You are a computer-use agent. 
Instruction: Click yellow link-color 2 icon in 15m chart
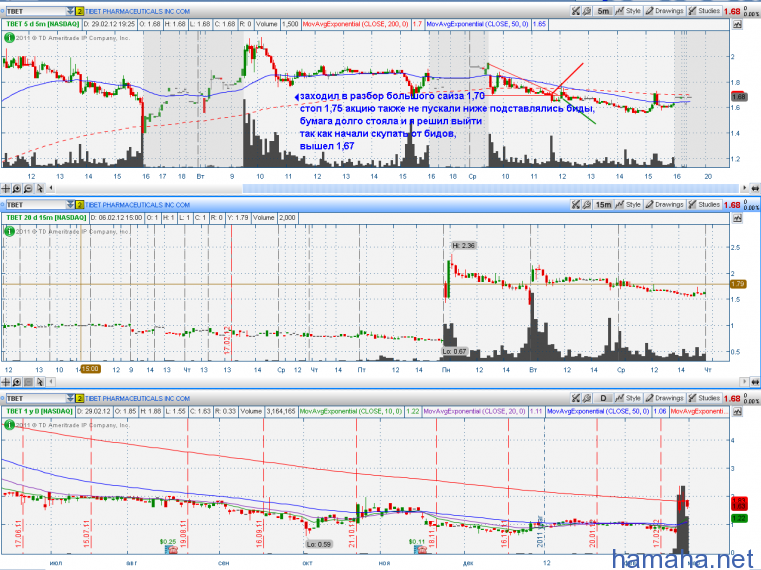(80, 204)
